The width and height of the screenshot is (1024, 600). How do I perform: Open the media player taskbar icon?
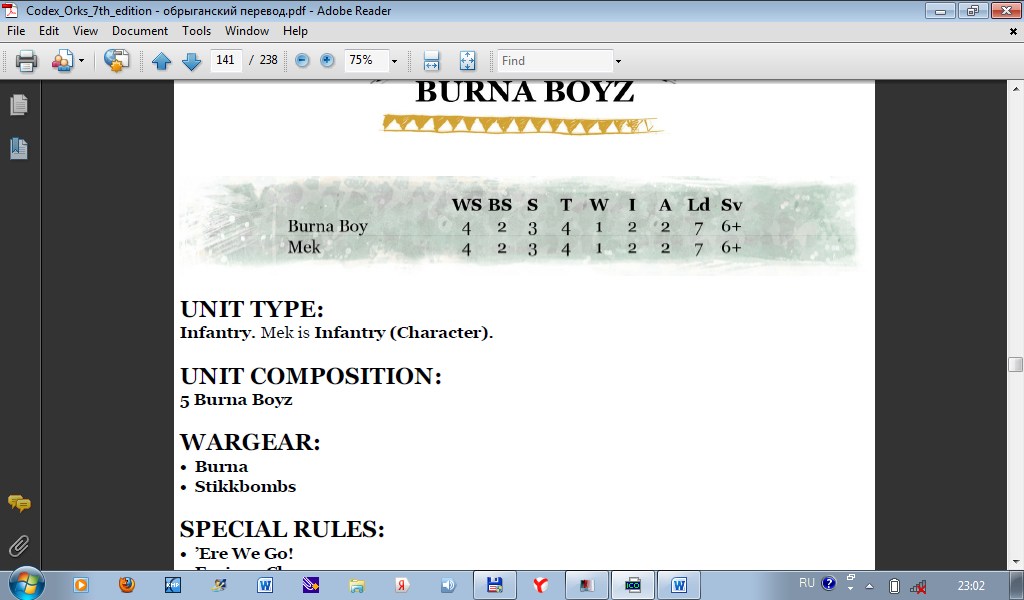(81, 585)
